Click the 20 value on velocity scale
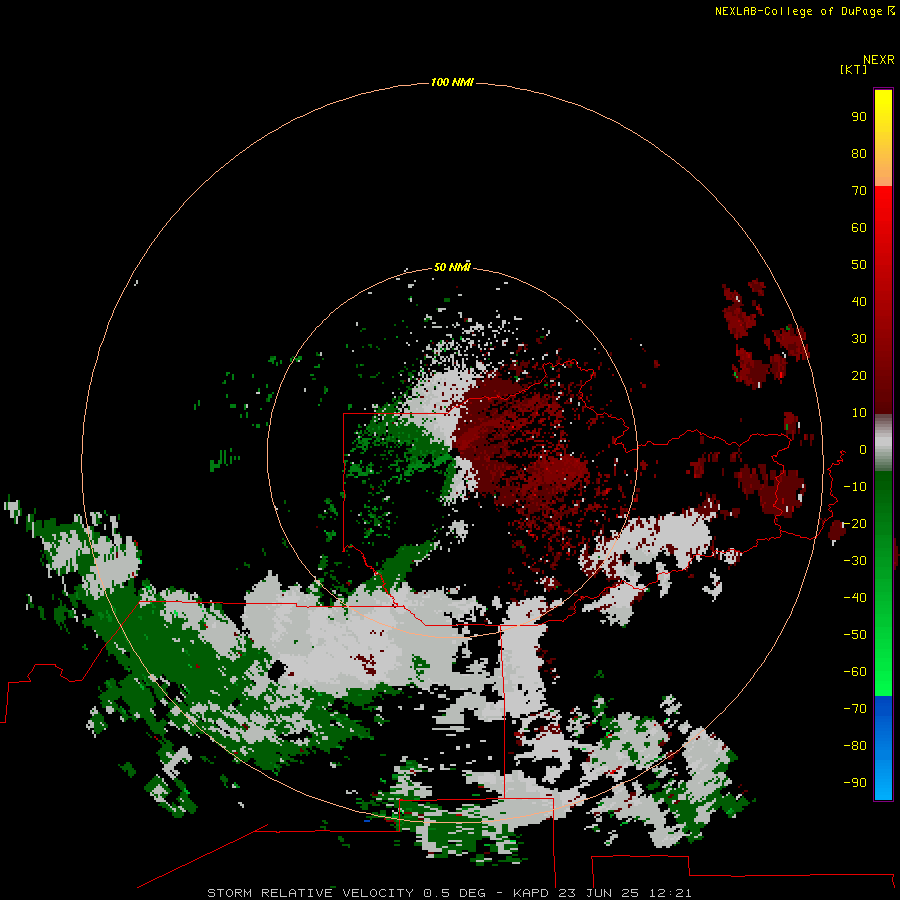The width and height of the screenshot is (900, 900). click(859, 376)
